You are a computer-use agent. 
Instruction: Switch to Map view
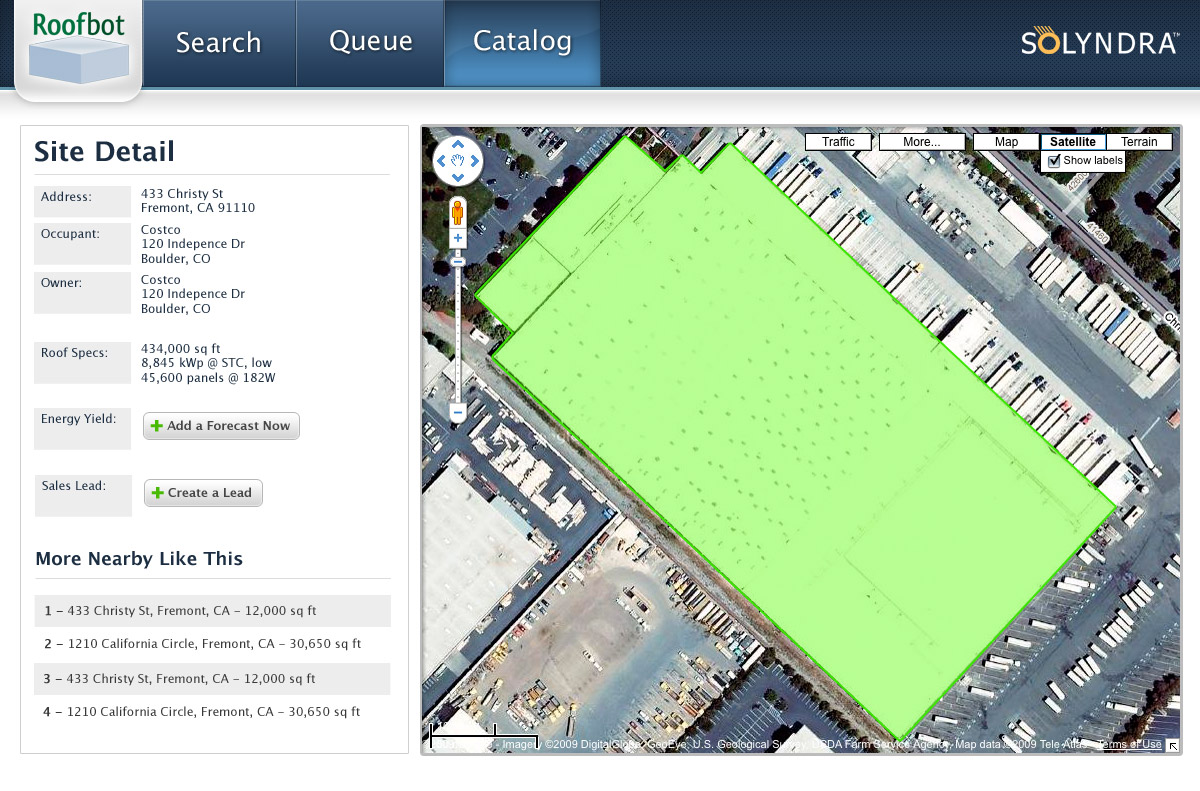pyautogui.click(x=1007, y=142)
